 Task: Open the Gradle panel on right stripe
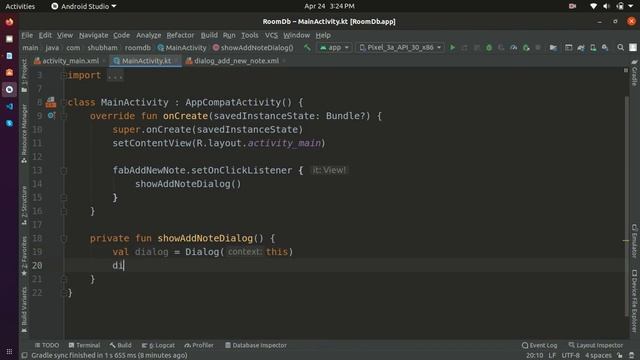coord(634,73)
